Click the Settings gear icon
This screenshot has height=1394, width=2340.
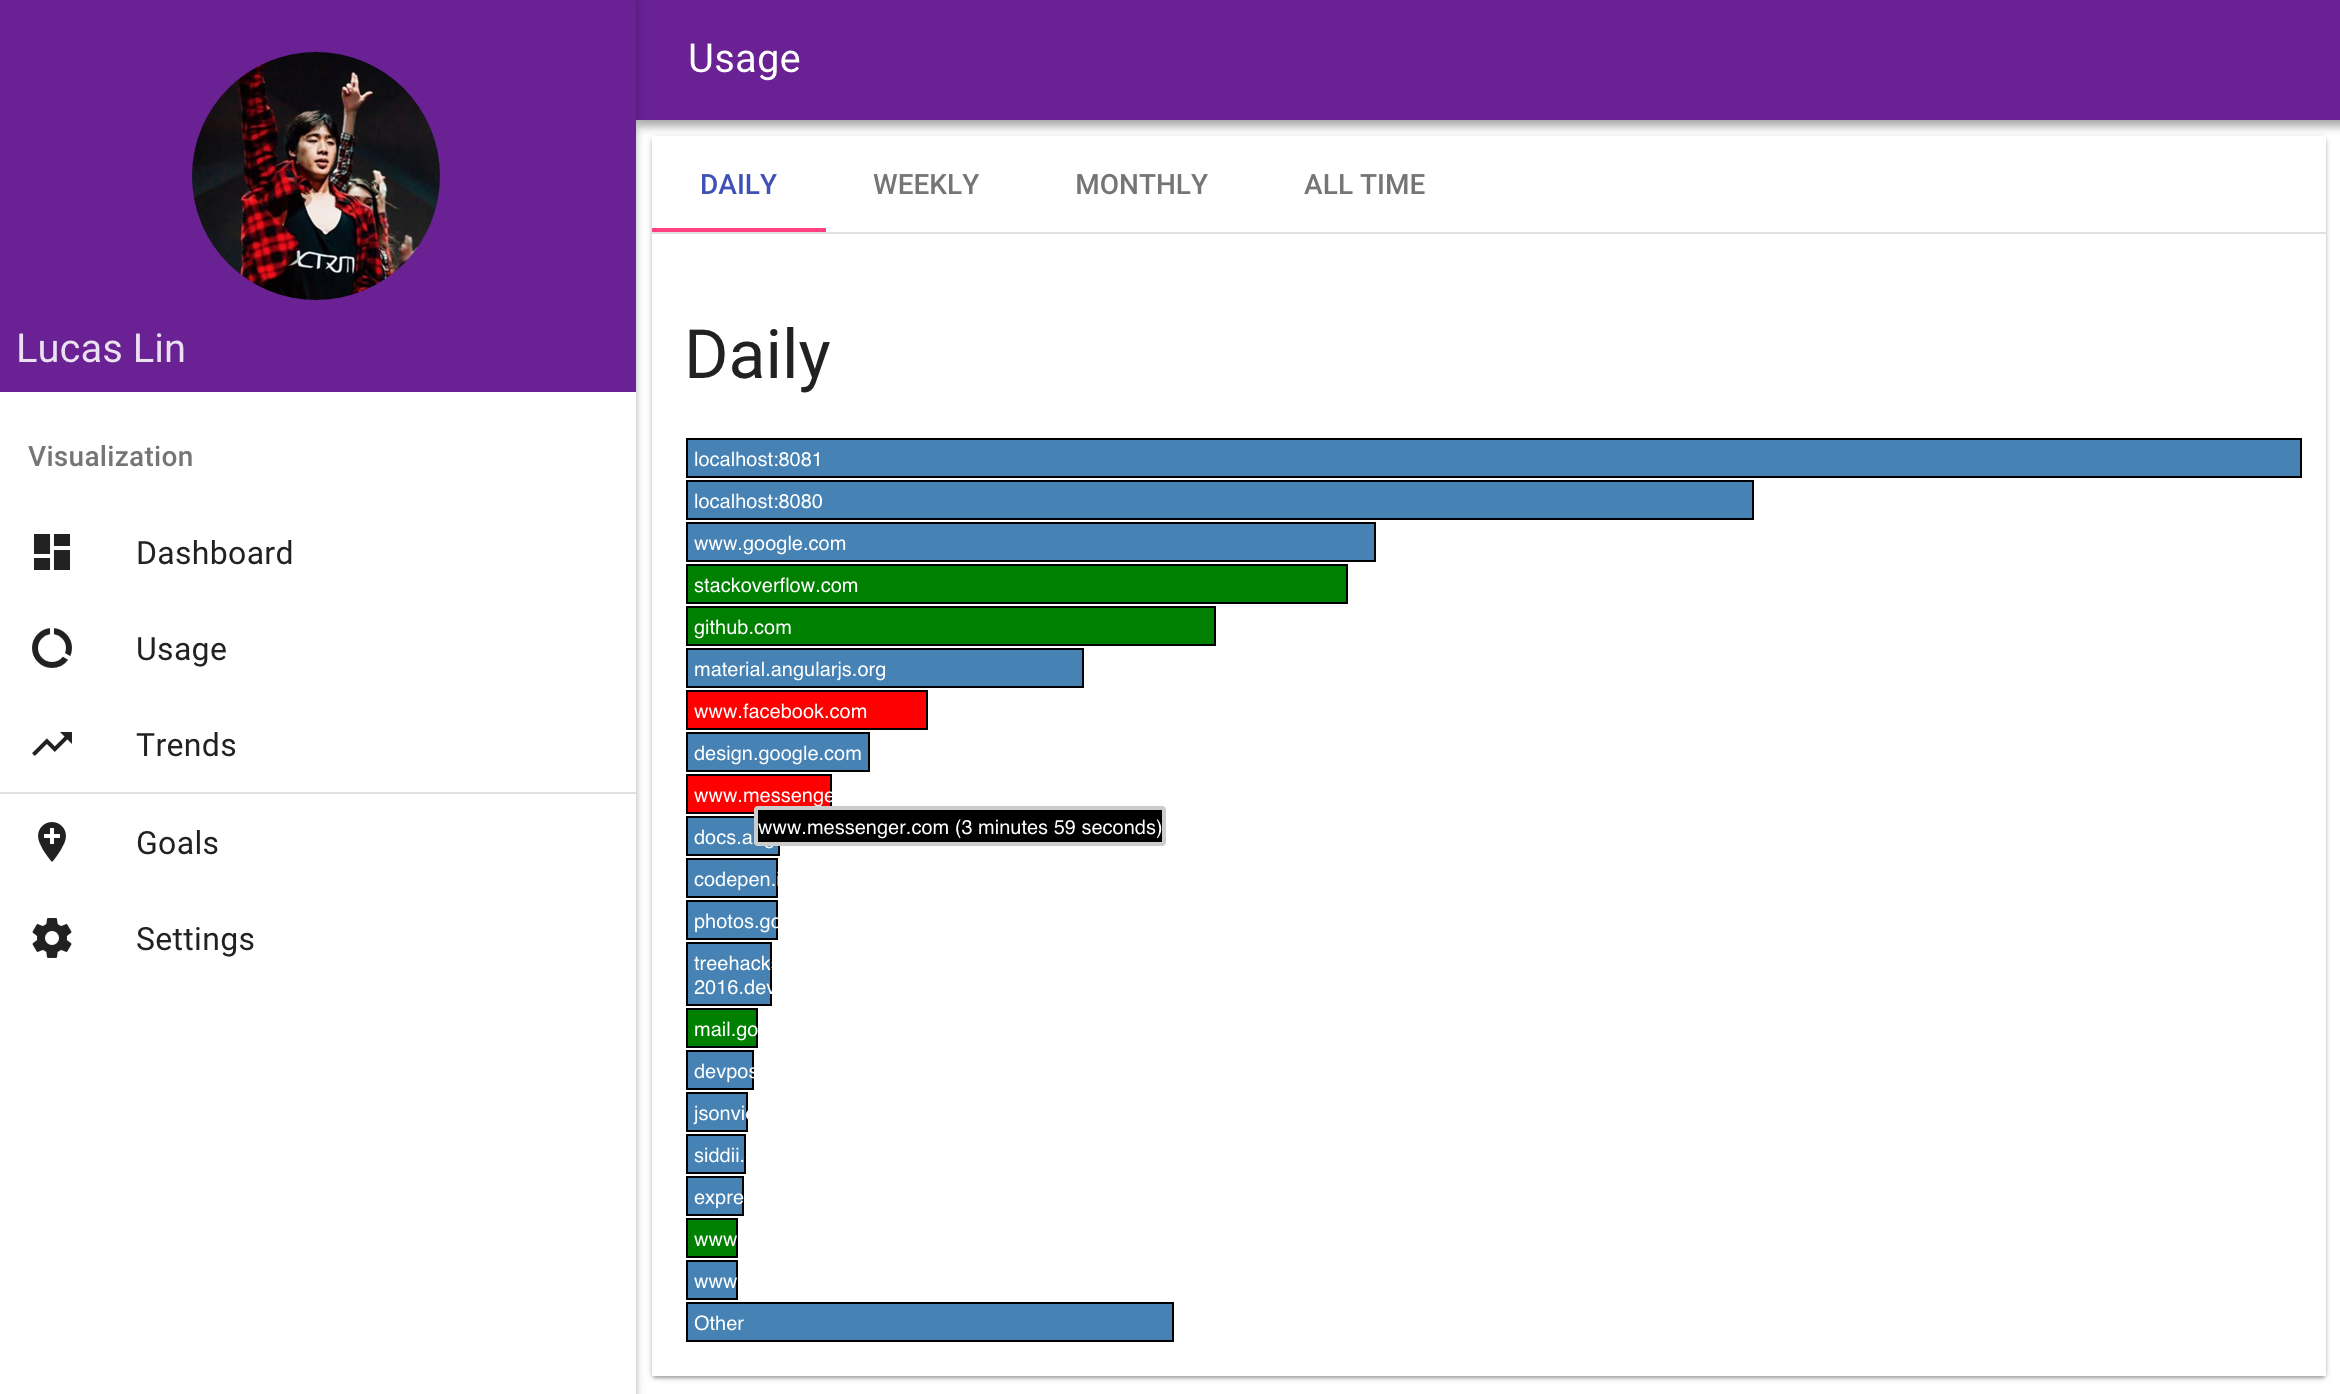pos(52,938)
